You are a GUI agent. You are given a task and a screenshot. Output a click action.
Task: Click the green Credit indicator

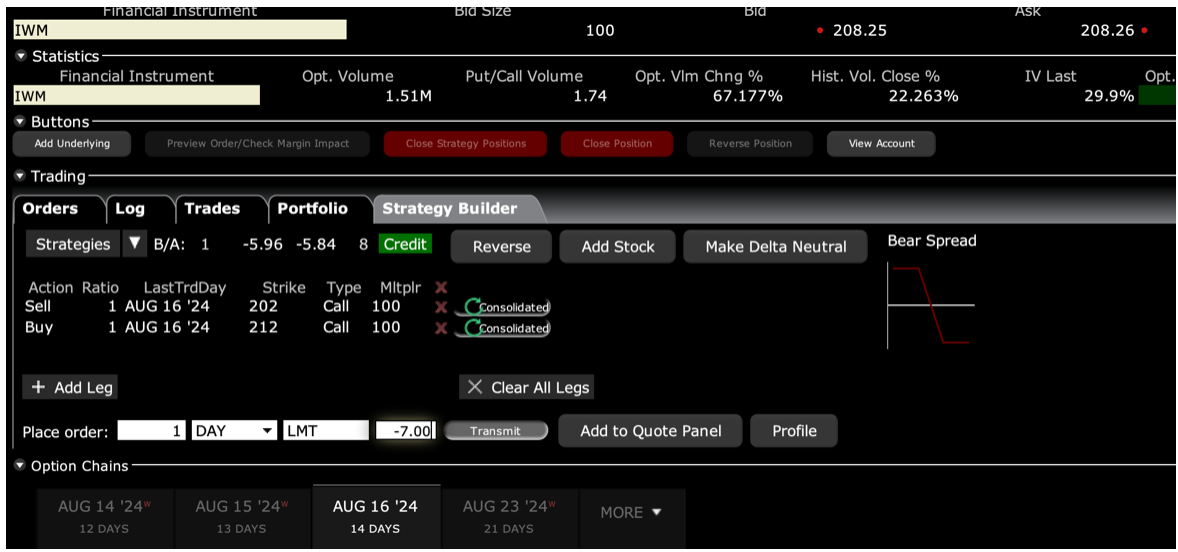tap(406, 244)
